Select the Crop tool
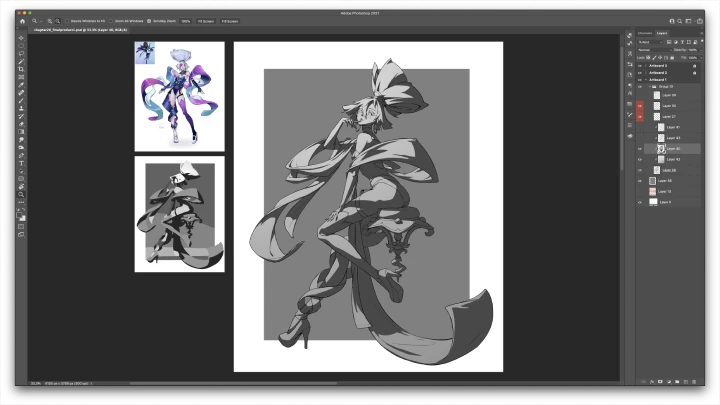 coord(21,69)
